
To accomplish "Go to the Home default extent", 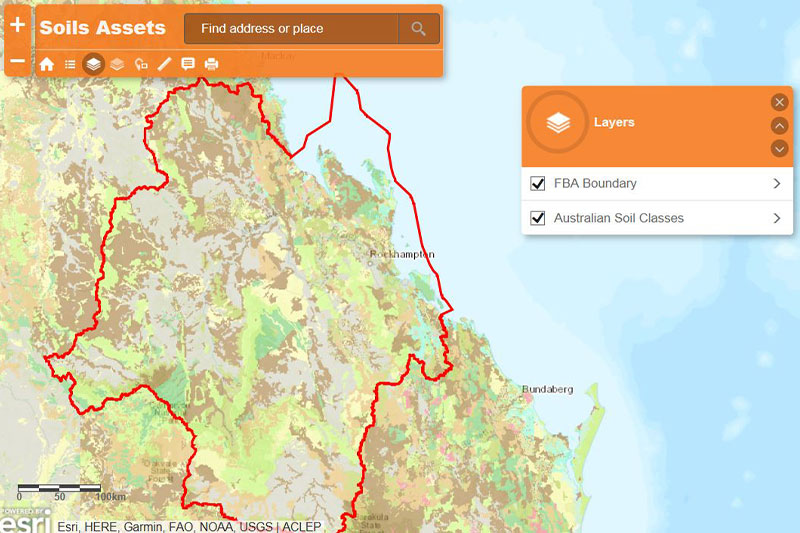I will pyautogui.click(x=47, y=64).
